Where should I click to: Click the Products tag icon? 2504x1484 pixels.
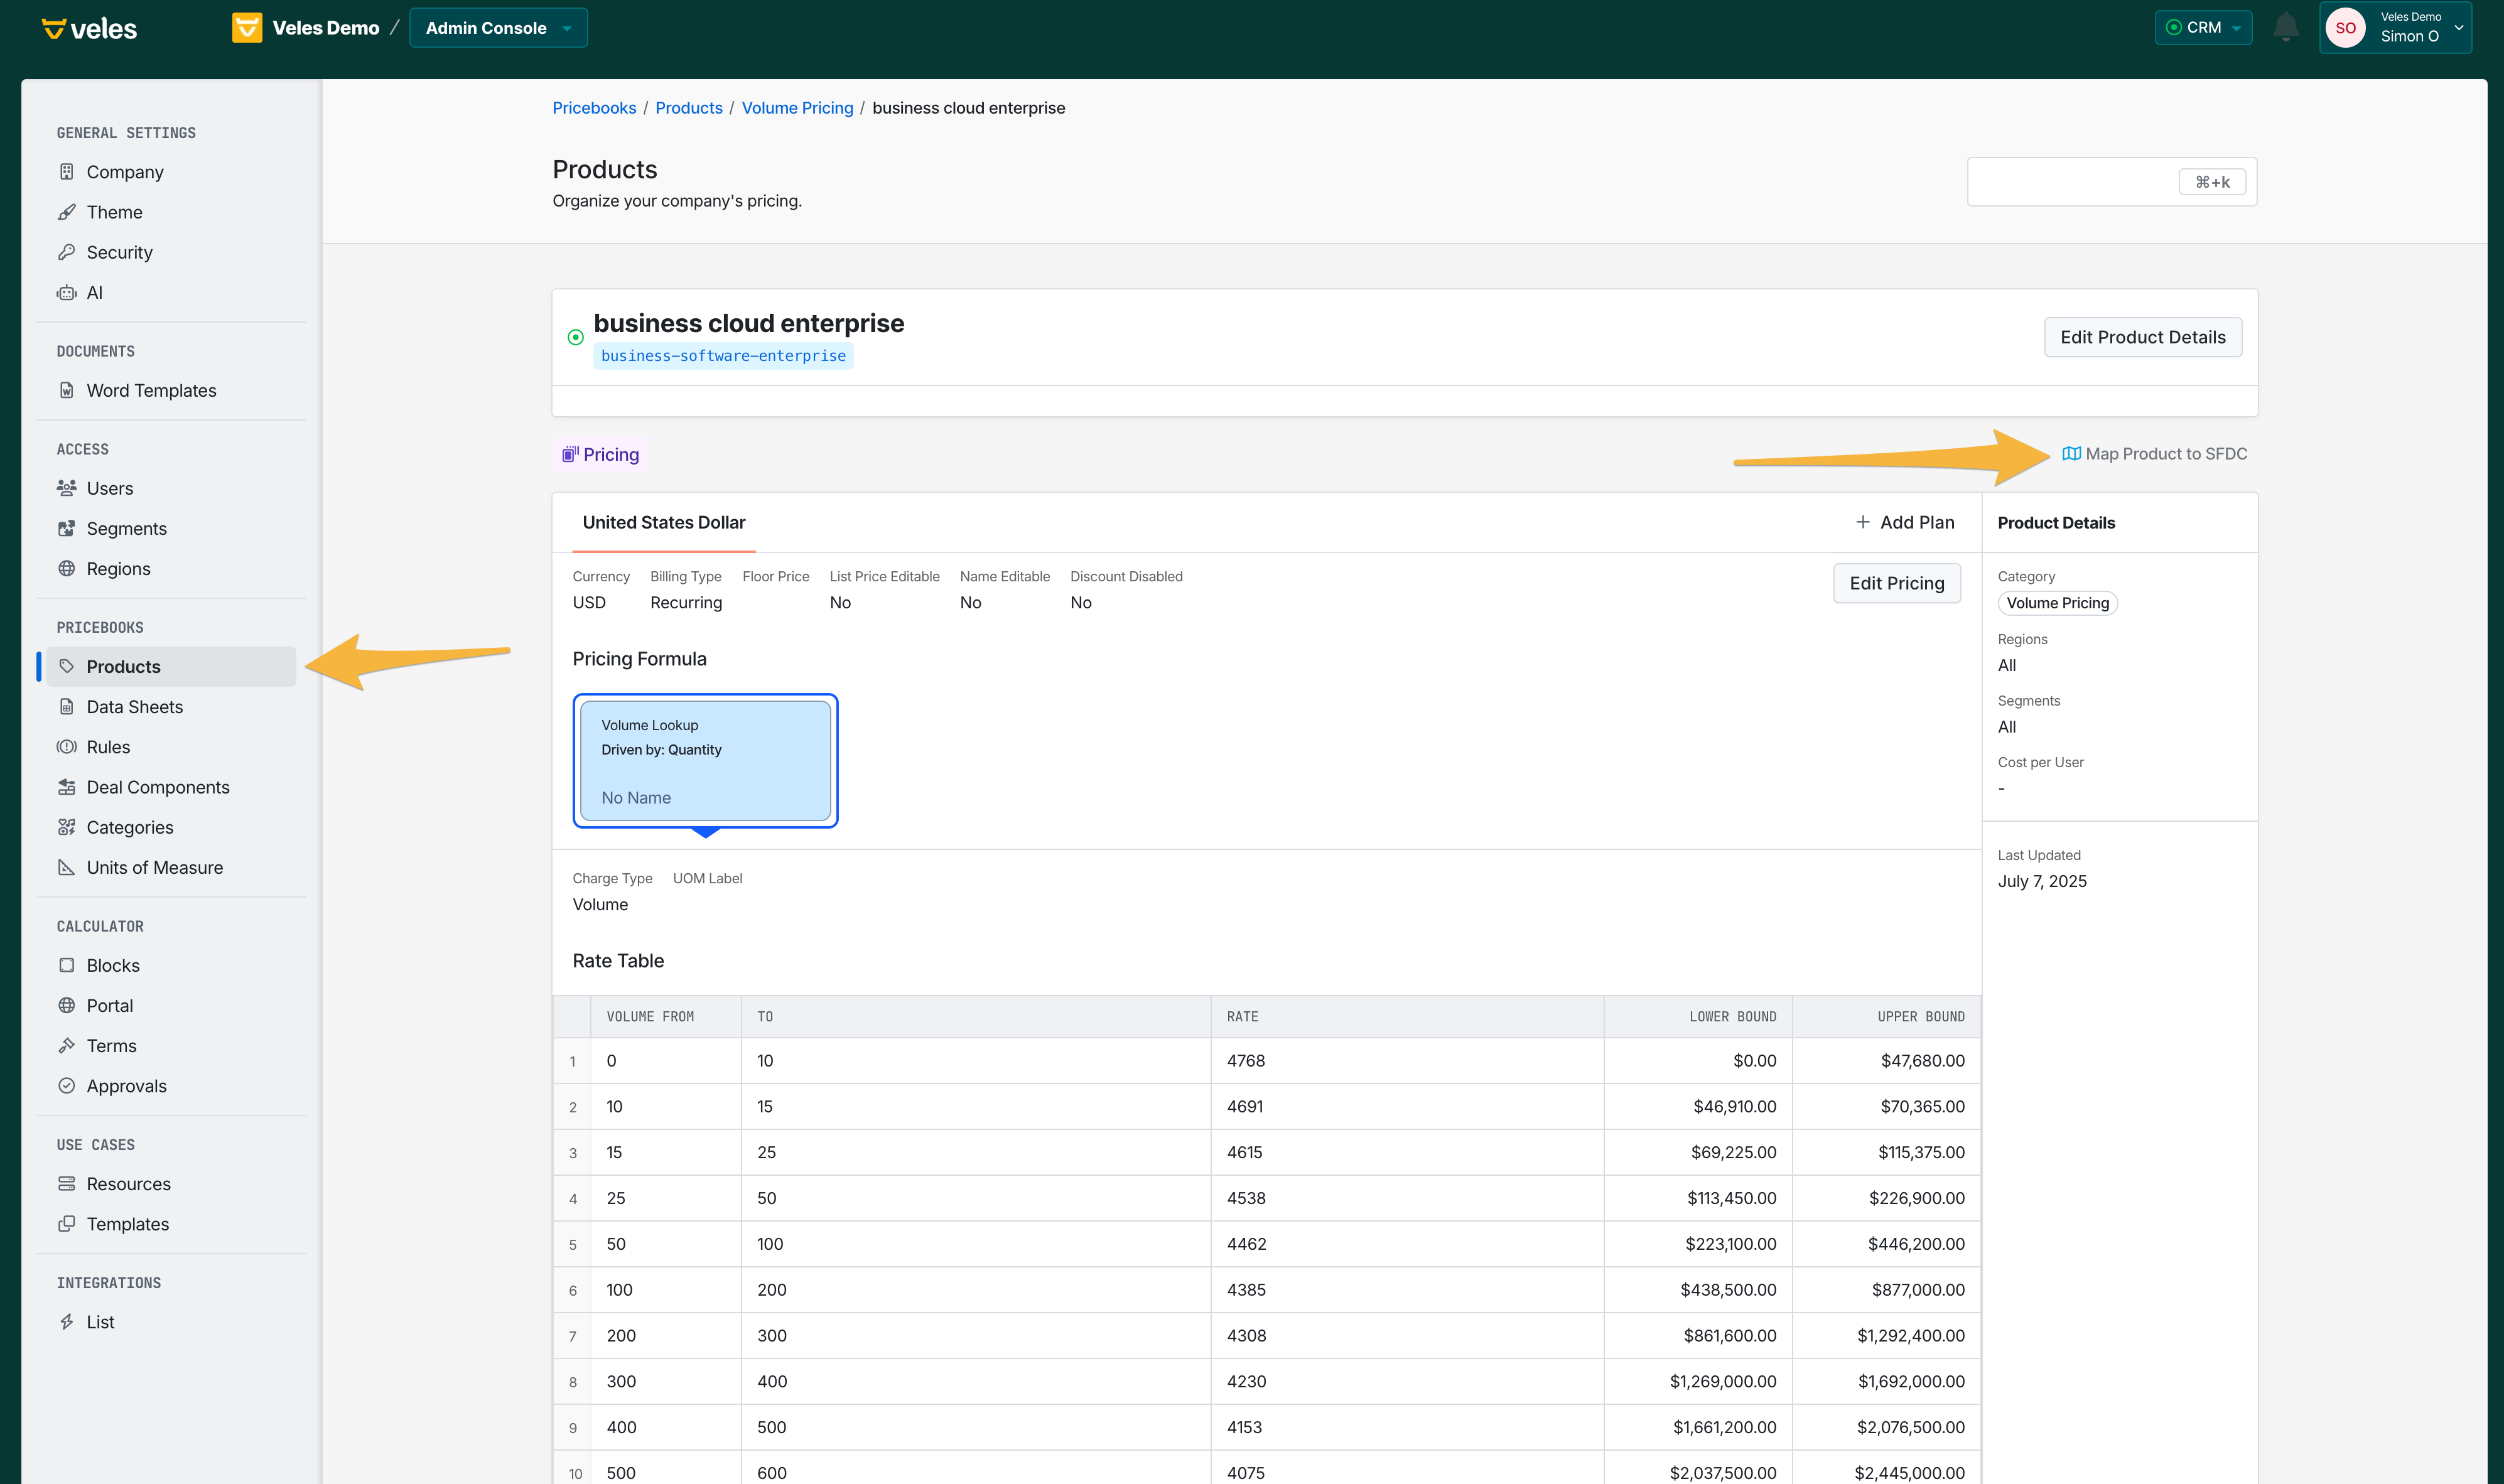(x=67, y=666)
